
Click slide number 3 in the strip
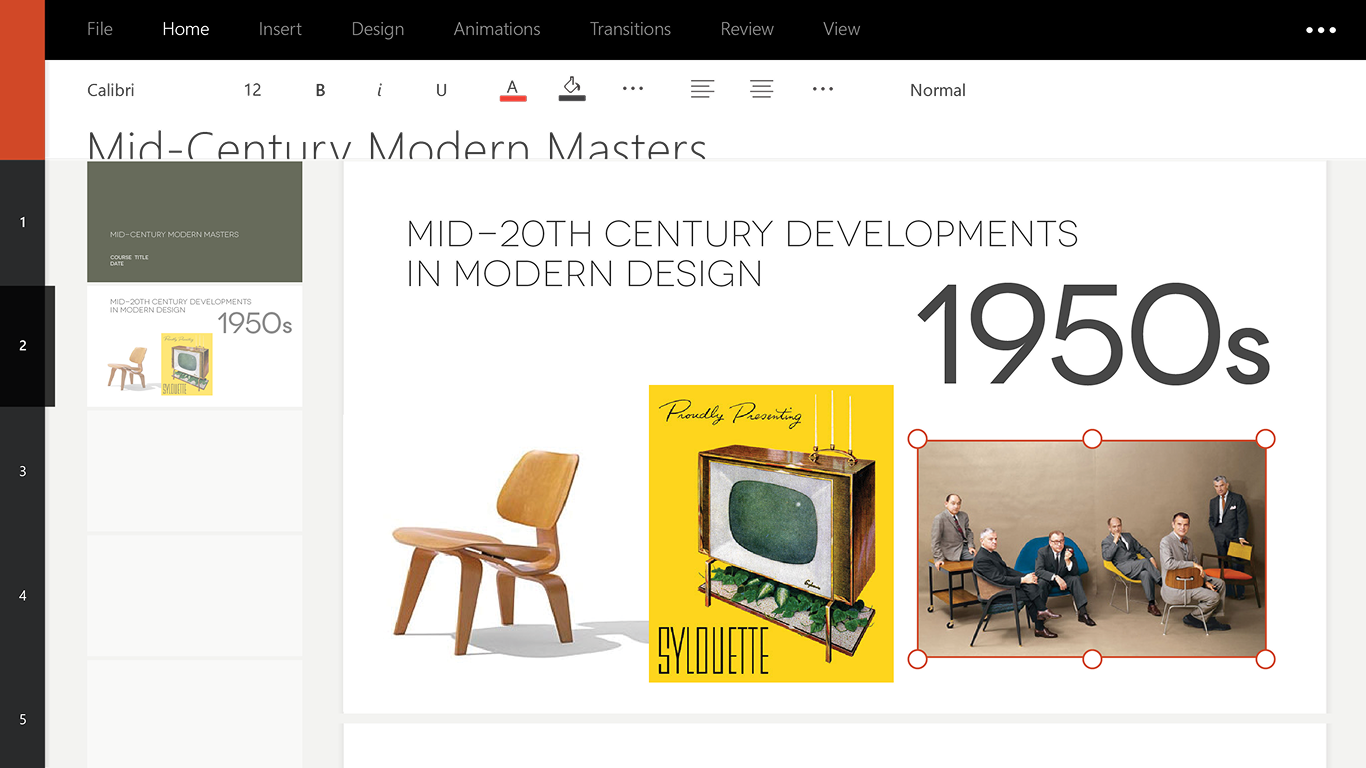tap(23, 471)
